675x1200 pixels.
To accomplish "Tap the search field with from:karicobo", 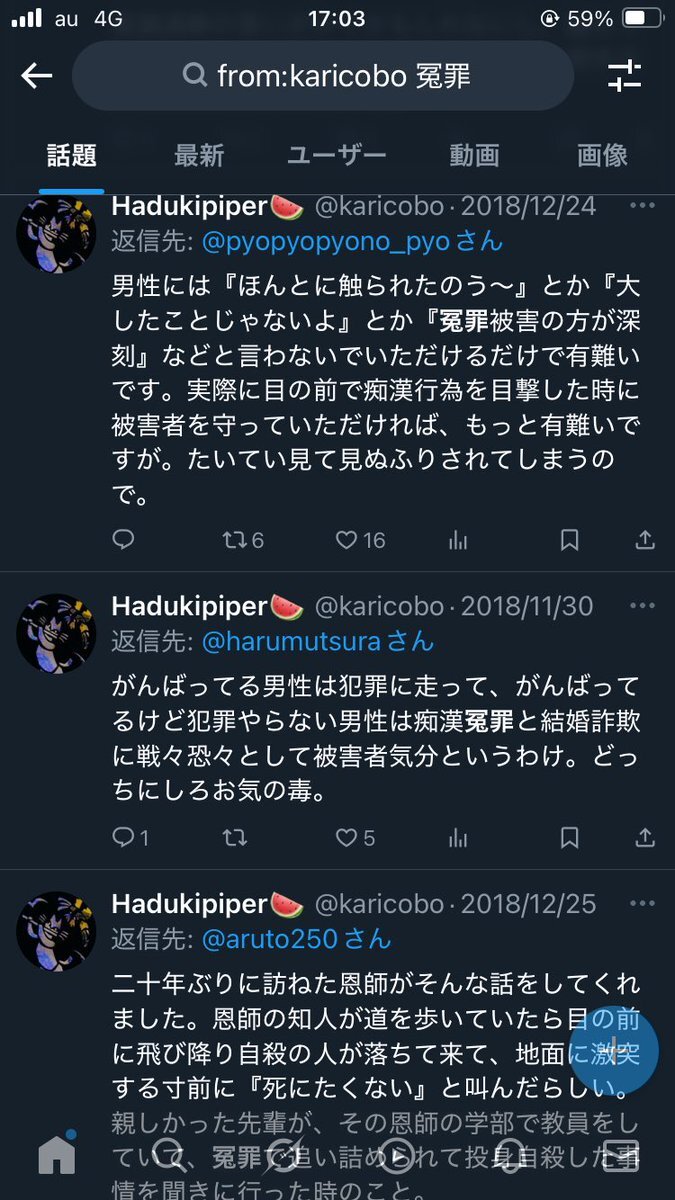I will point(323,76).
